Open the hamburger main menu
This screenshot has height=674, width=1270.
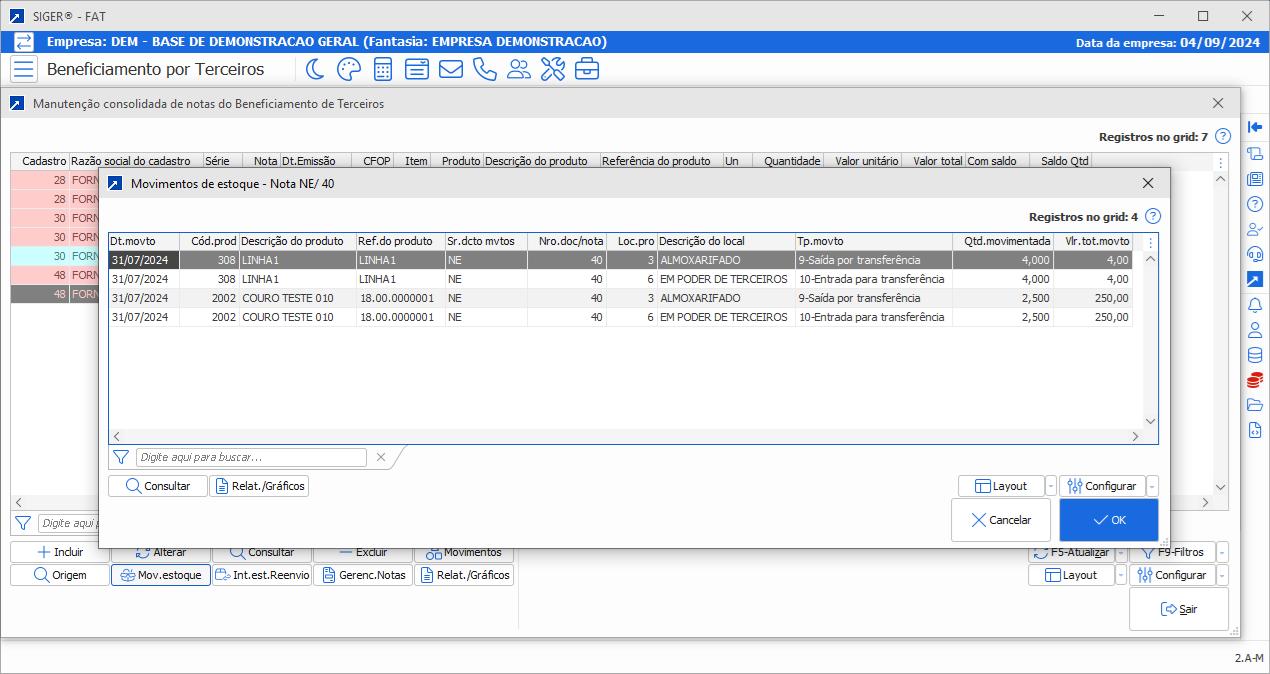pyautogui.click(x=24, y=69)
